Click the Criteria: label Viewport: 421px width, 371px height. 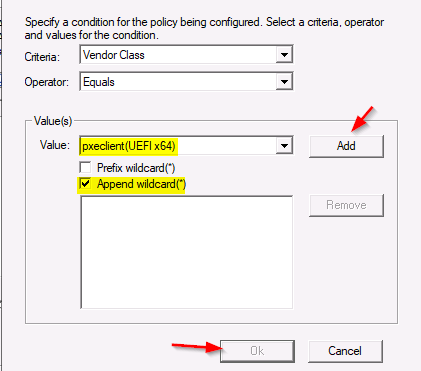(x=42, y=57)
